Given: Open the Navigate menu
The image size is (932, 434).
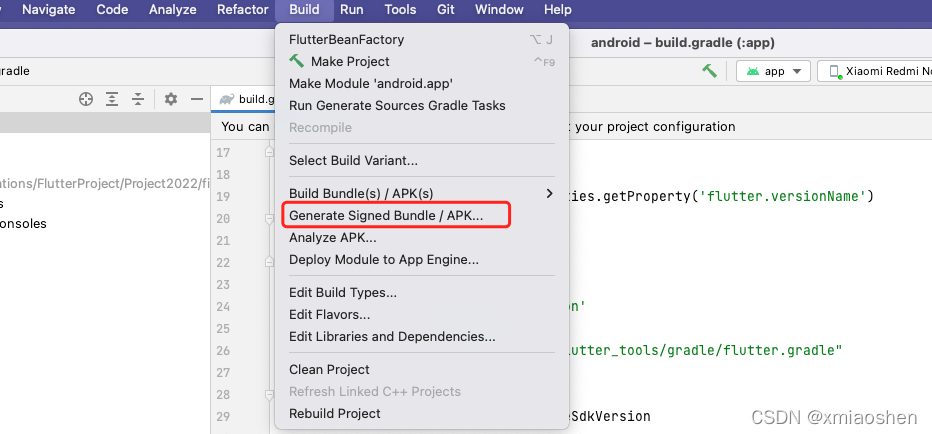Looking at the screenshot, I should (x=49, y=10).
